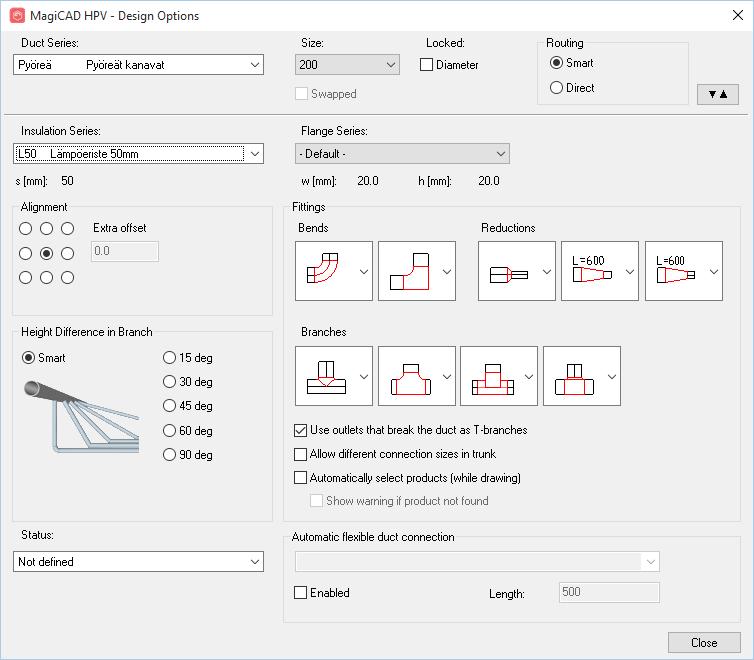The image size is (754, 660).
Task: Pick the second branch collar icon
Action: (411, 379)
